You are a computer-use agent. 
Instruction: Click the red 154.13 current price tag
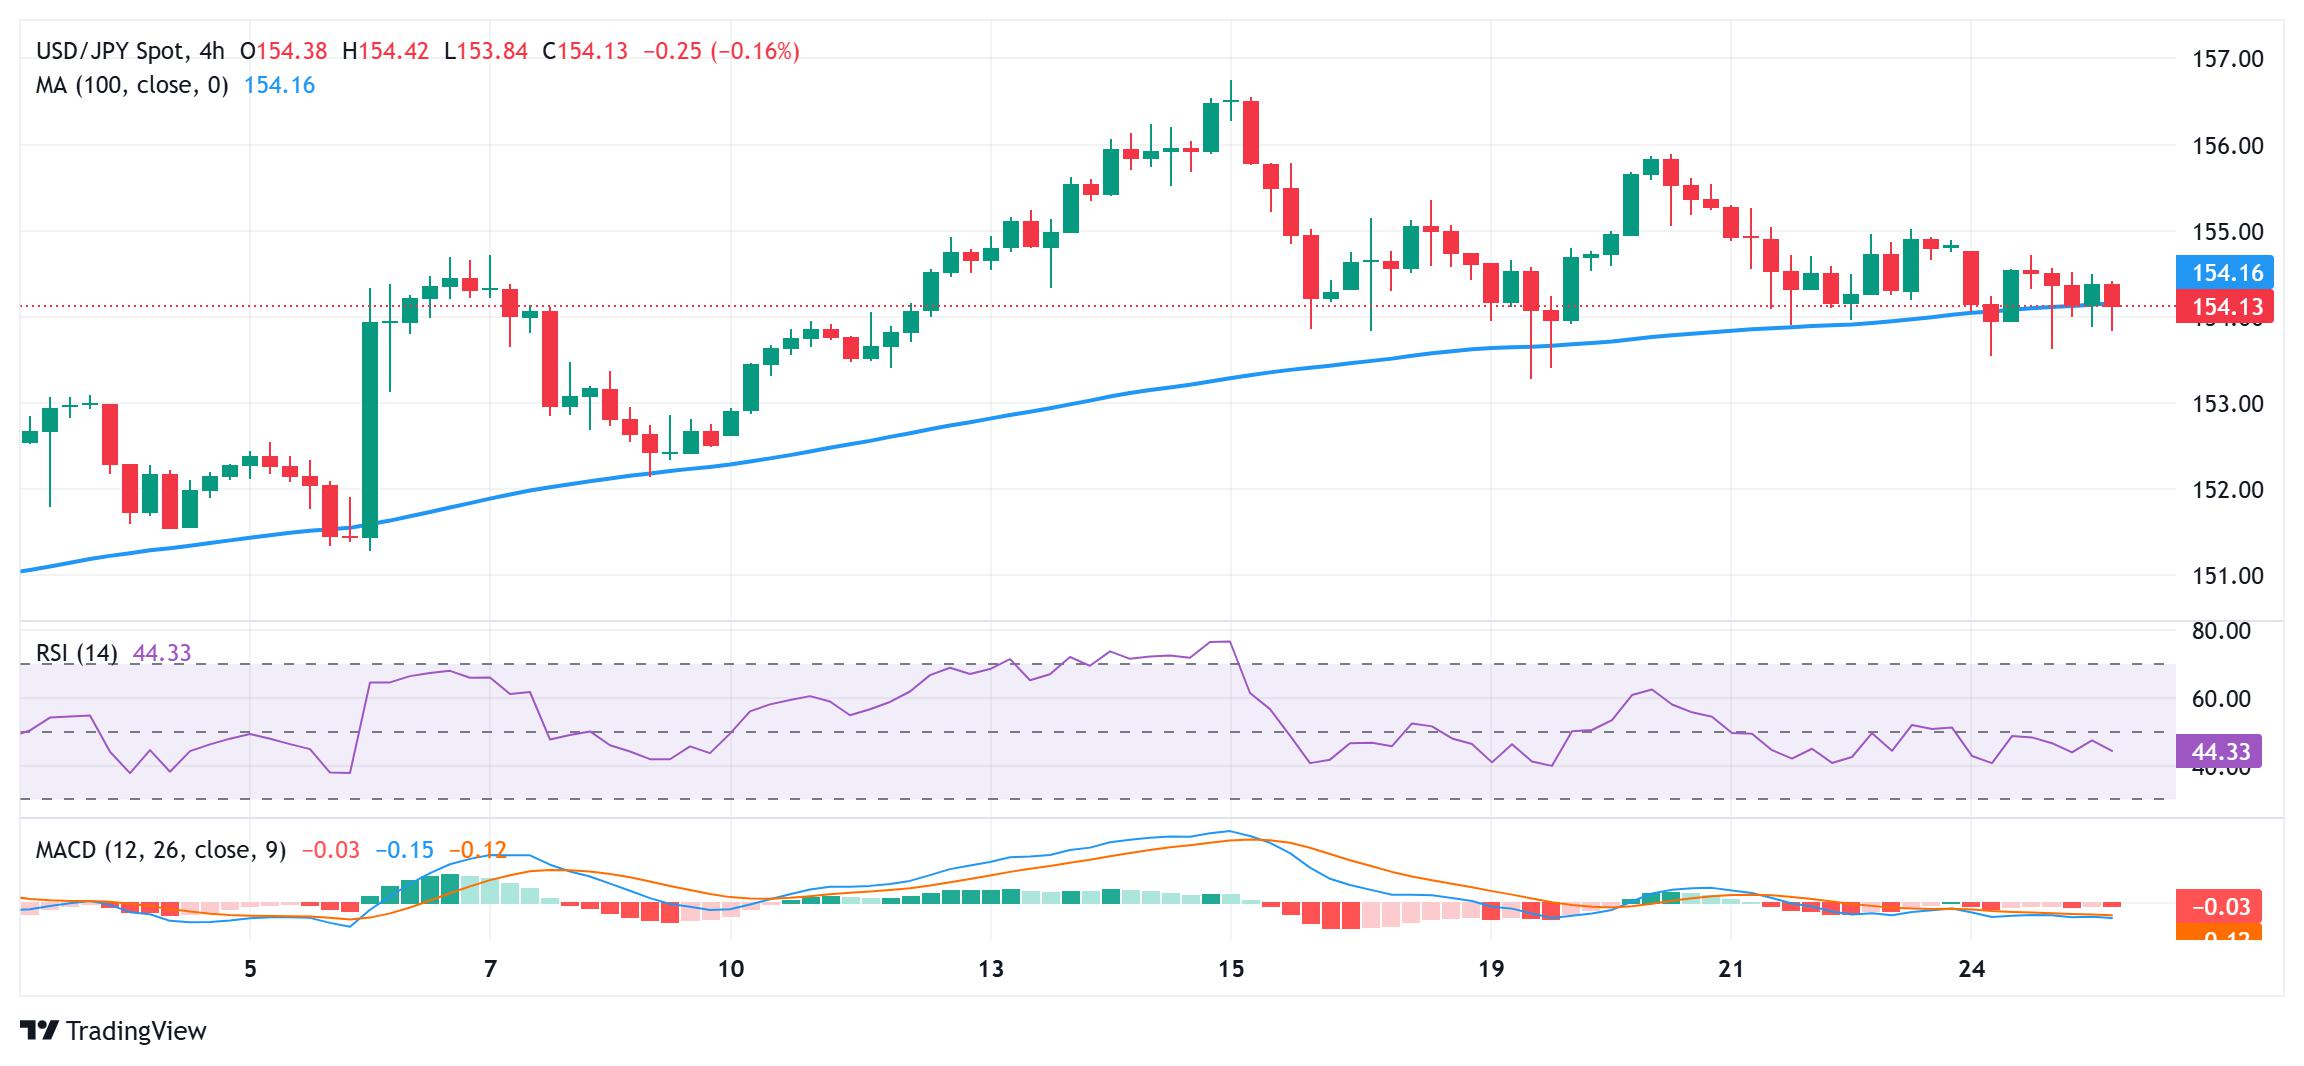pyautogui.click(x=2225, y=306)
